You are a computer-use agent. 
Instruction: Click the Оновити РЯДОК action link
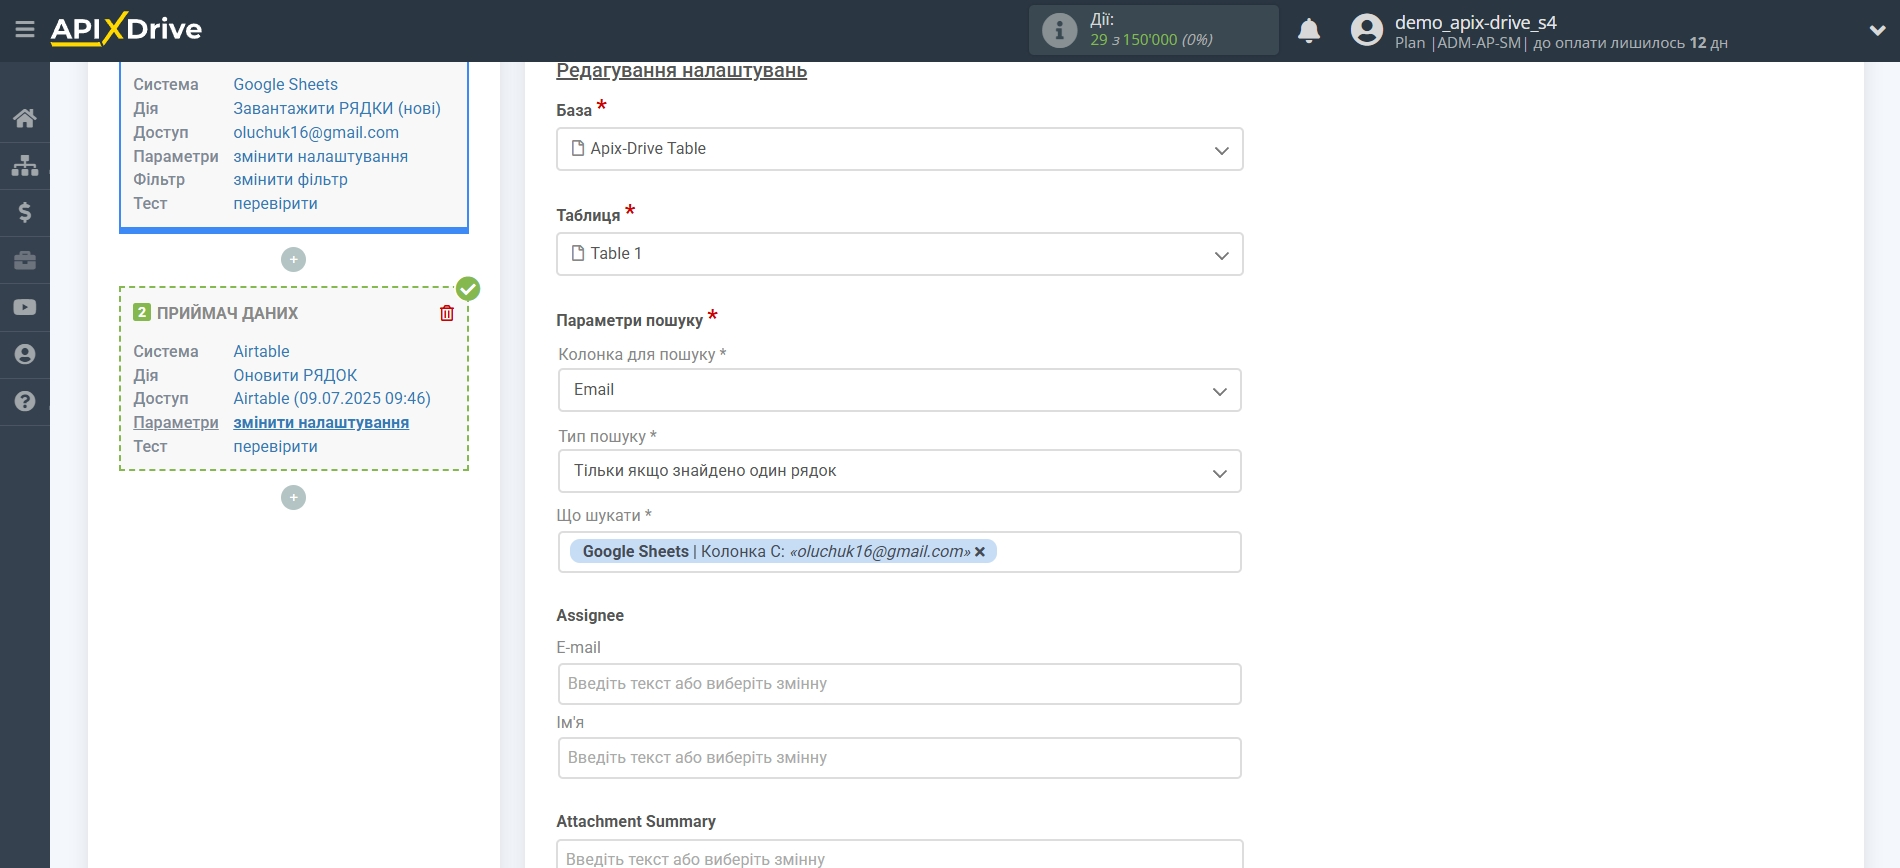[296, 376]
